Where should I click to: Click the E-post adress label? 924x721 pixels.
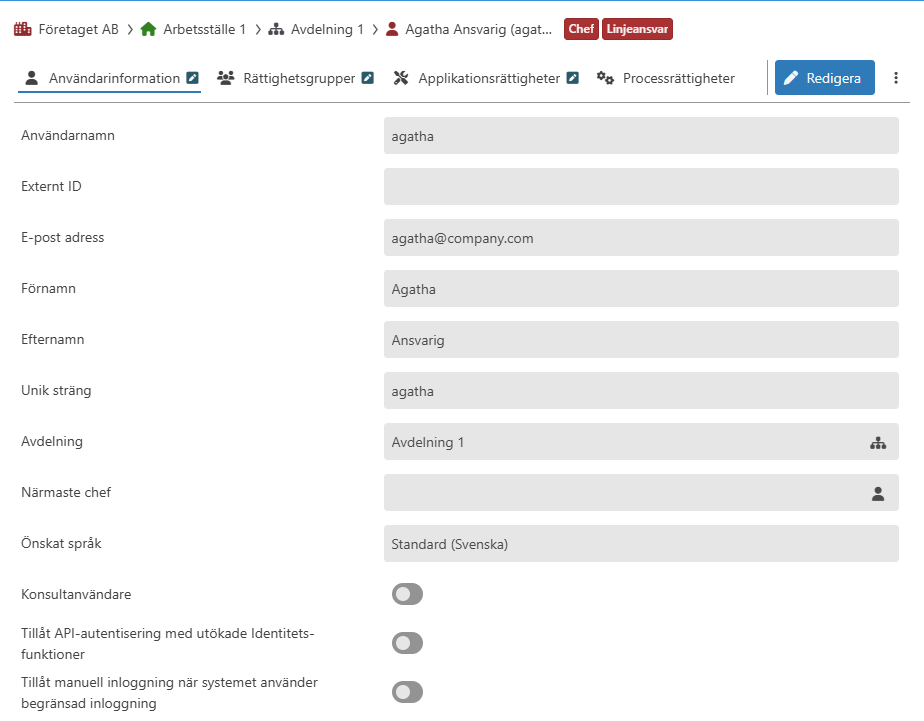tap(62, 237)
